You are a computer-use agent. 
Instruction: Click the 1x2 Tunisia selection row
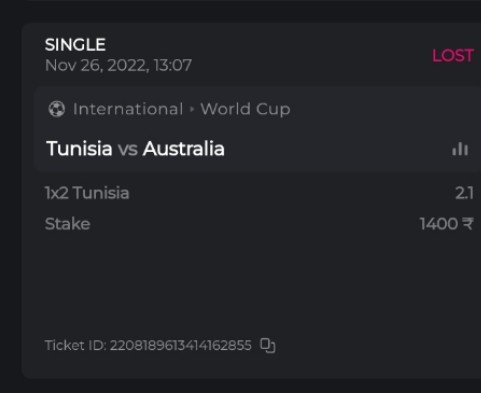tap(259, 193)
